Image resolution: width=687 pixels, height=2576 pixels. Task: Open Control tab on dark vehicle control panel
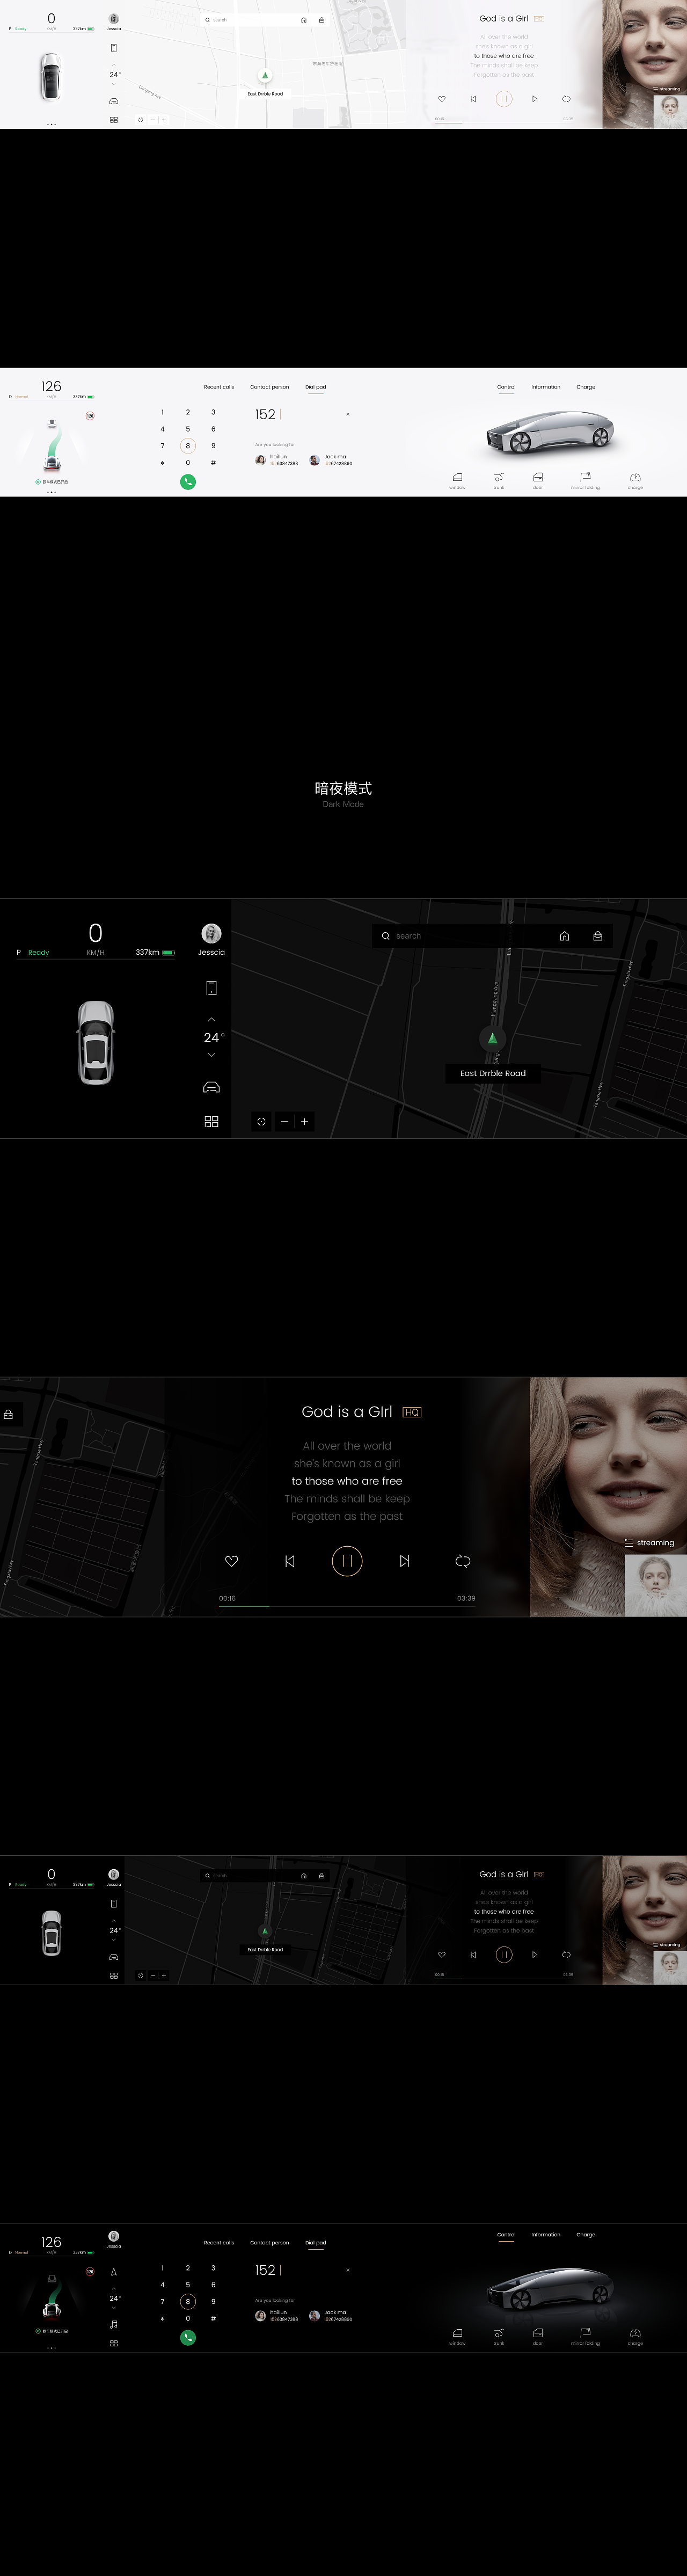507,2234
